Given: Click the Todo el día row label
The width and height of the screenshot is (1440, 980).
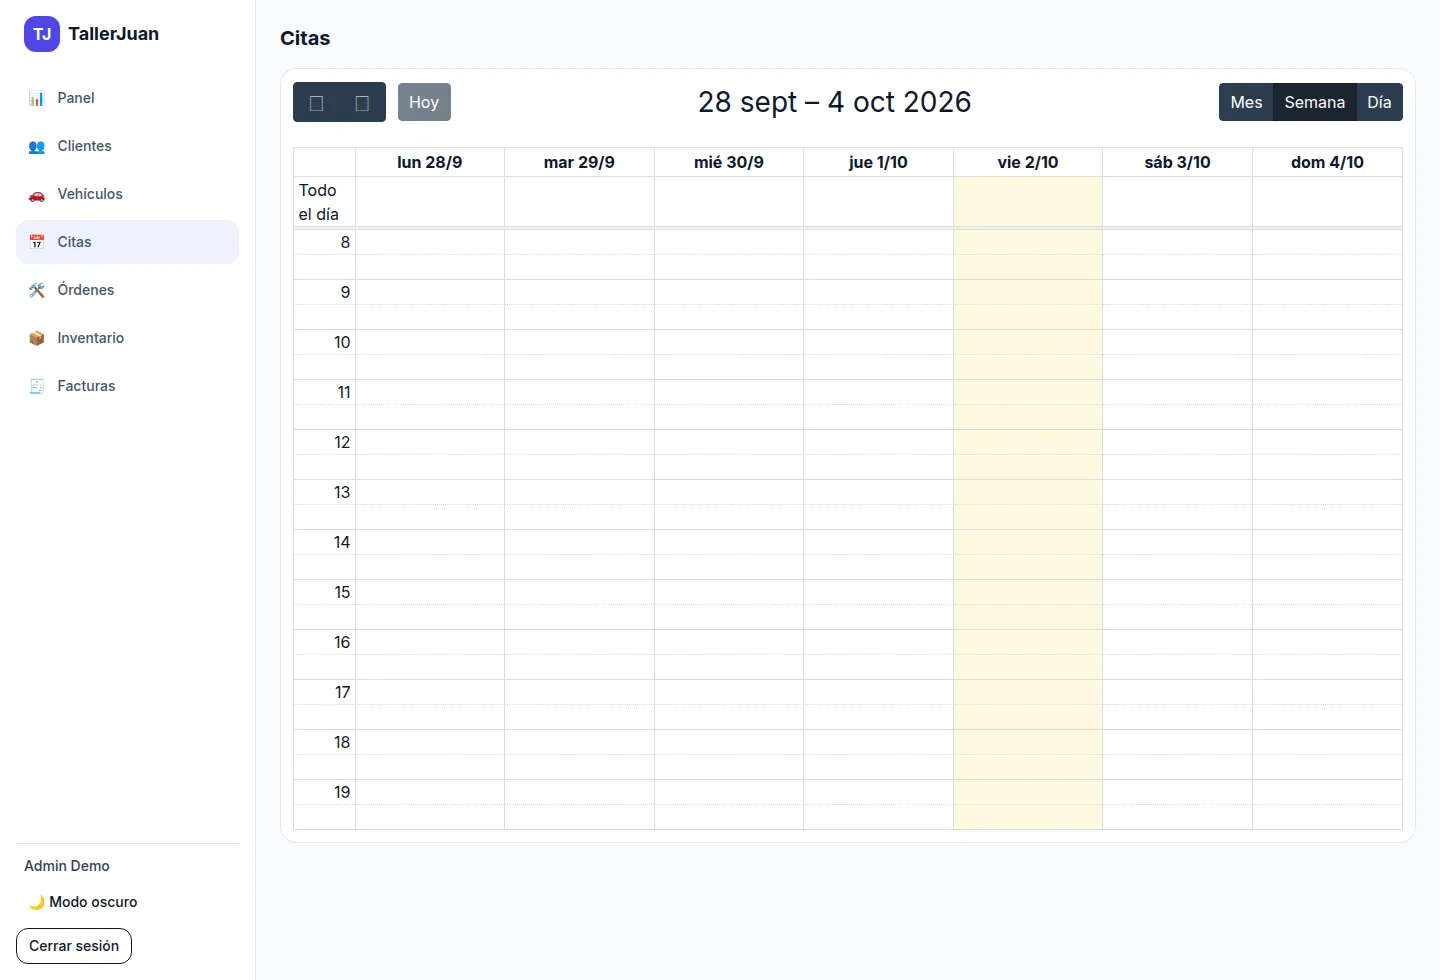Looking at the screenshot, I should [319, 202].
